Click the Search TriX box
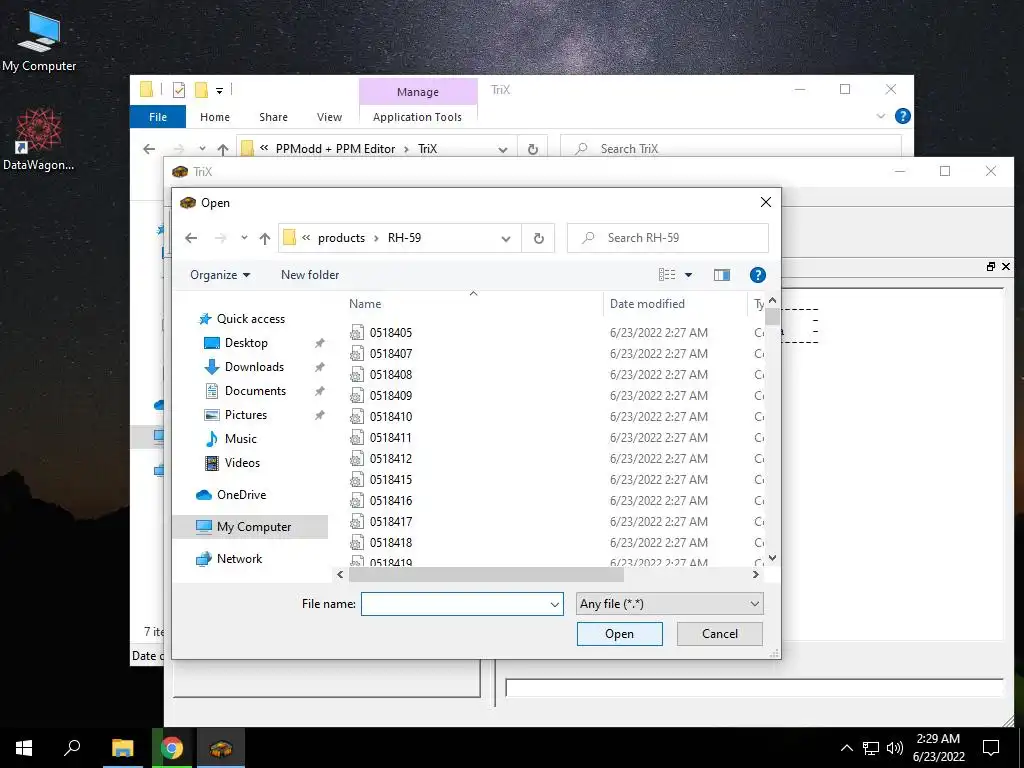This screenshot has height=768, width=1024. point(731,149)
